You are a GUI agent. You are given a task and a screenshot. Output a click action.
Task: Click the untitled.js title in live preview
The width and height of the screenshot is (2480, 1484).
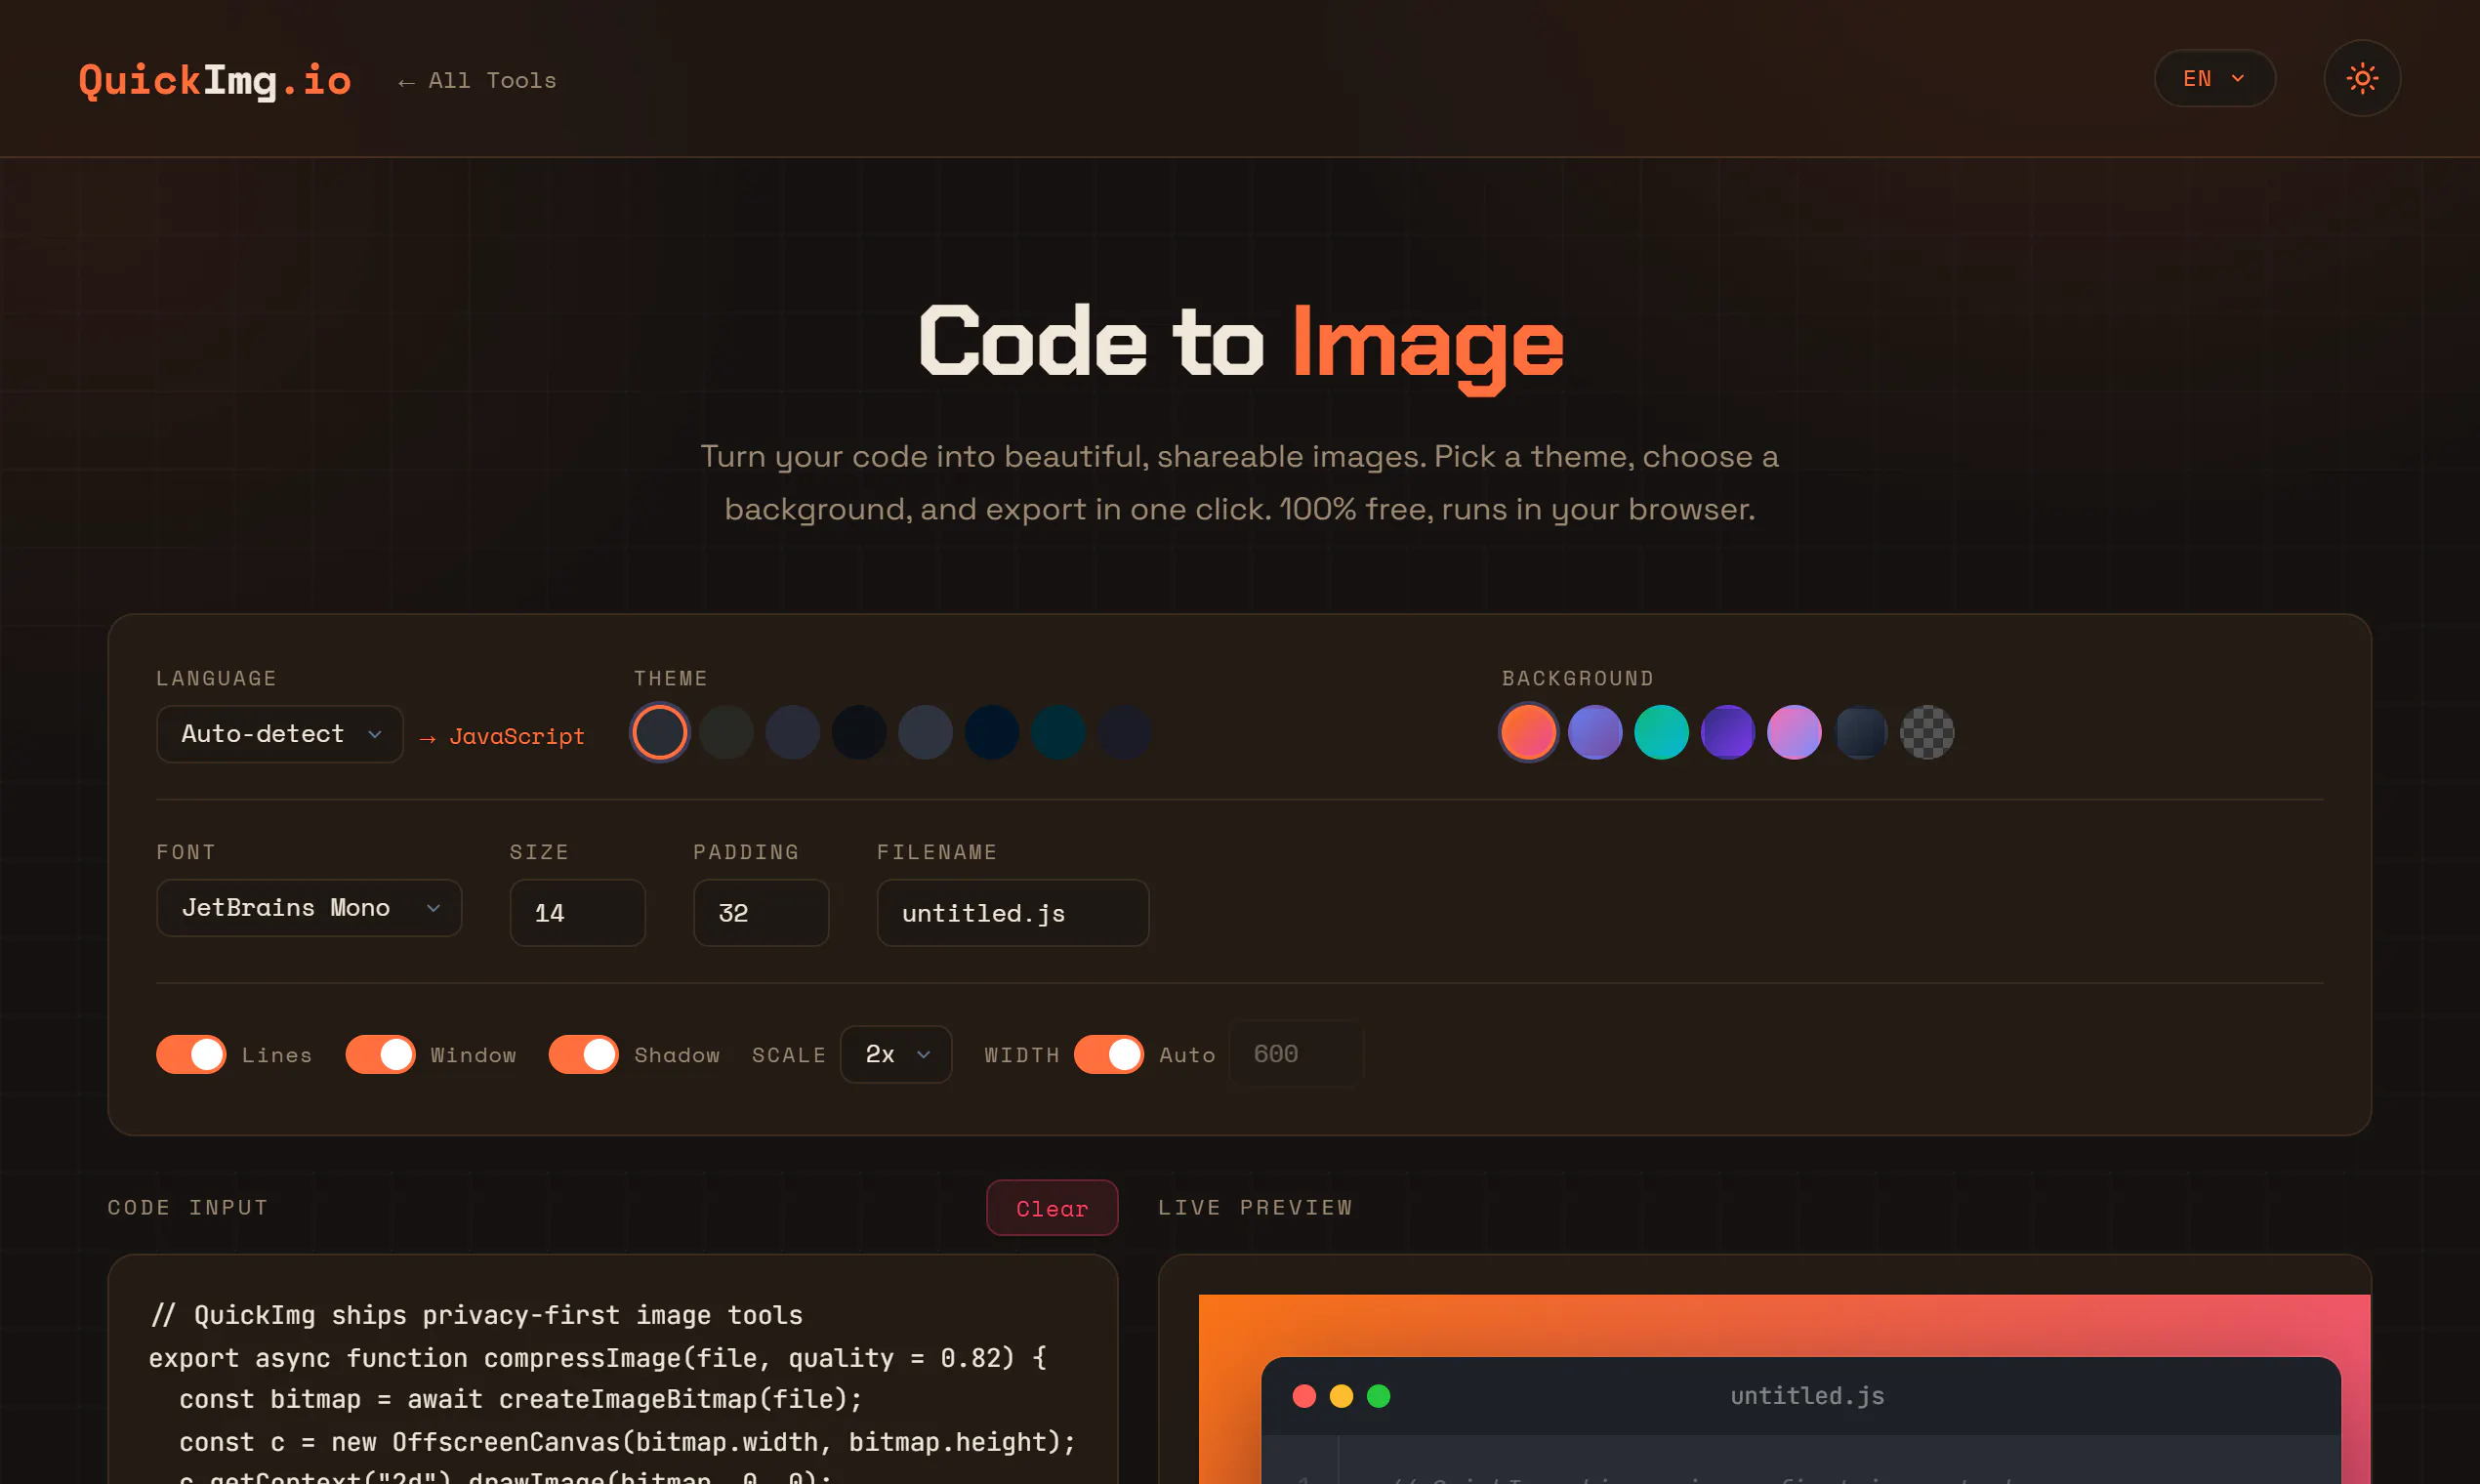1807,1396
